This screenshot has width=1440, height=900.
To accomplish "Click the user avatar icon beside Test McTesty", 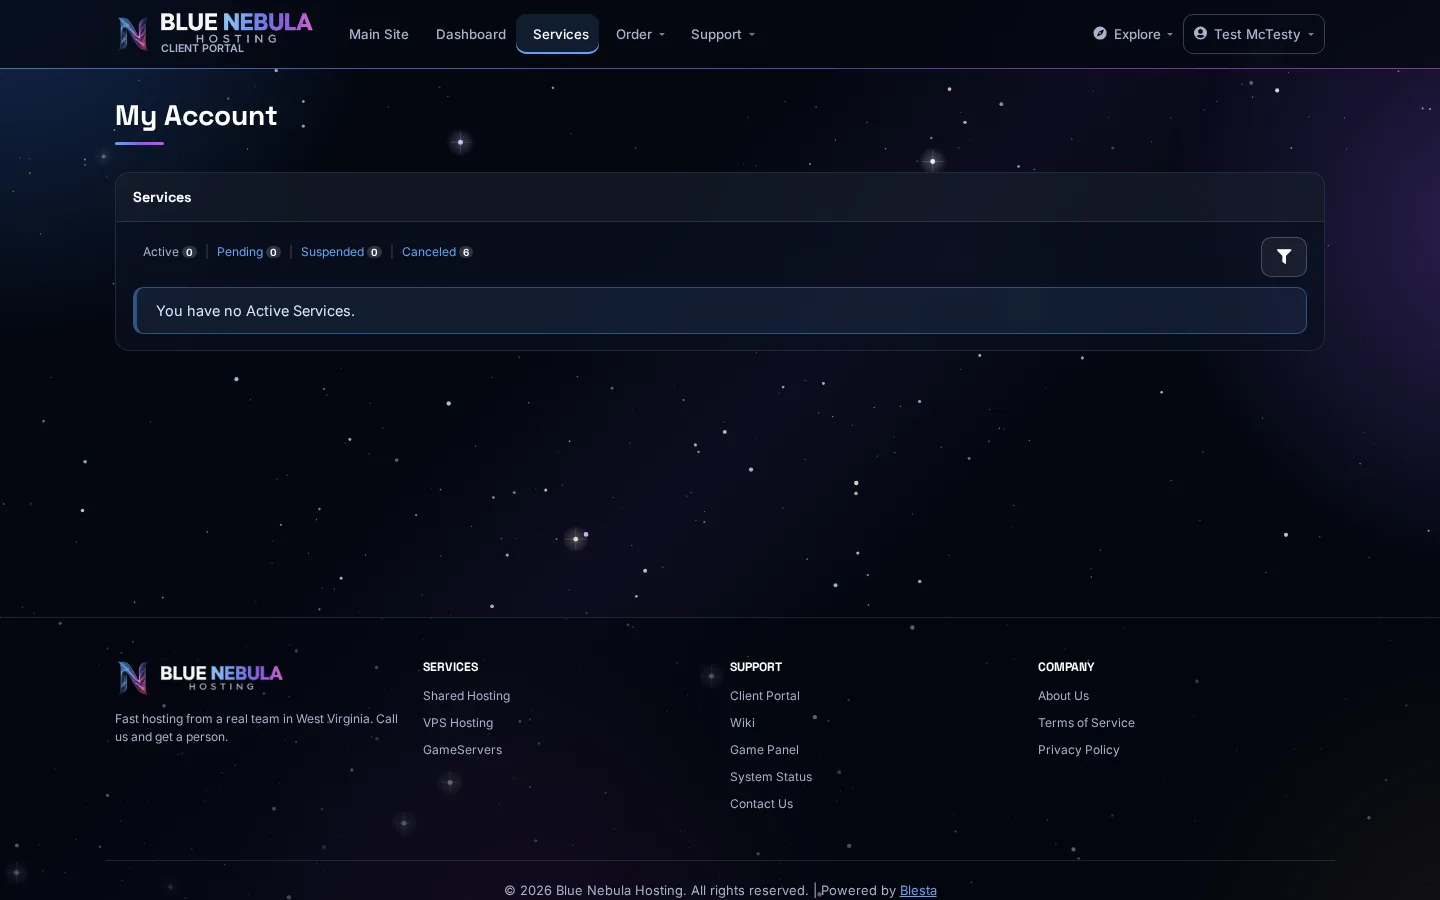I will pos(1200,33).
